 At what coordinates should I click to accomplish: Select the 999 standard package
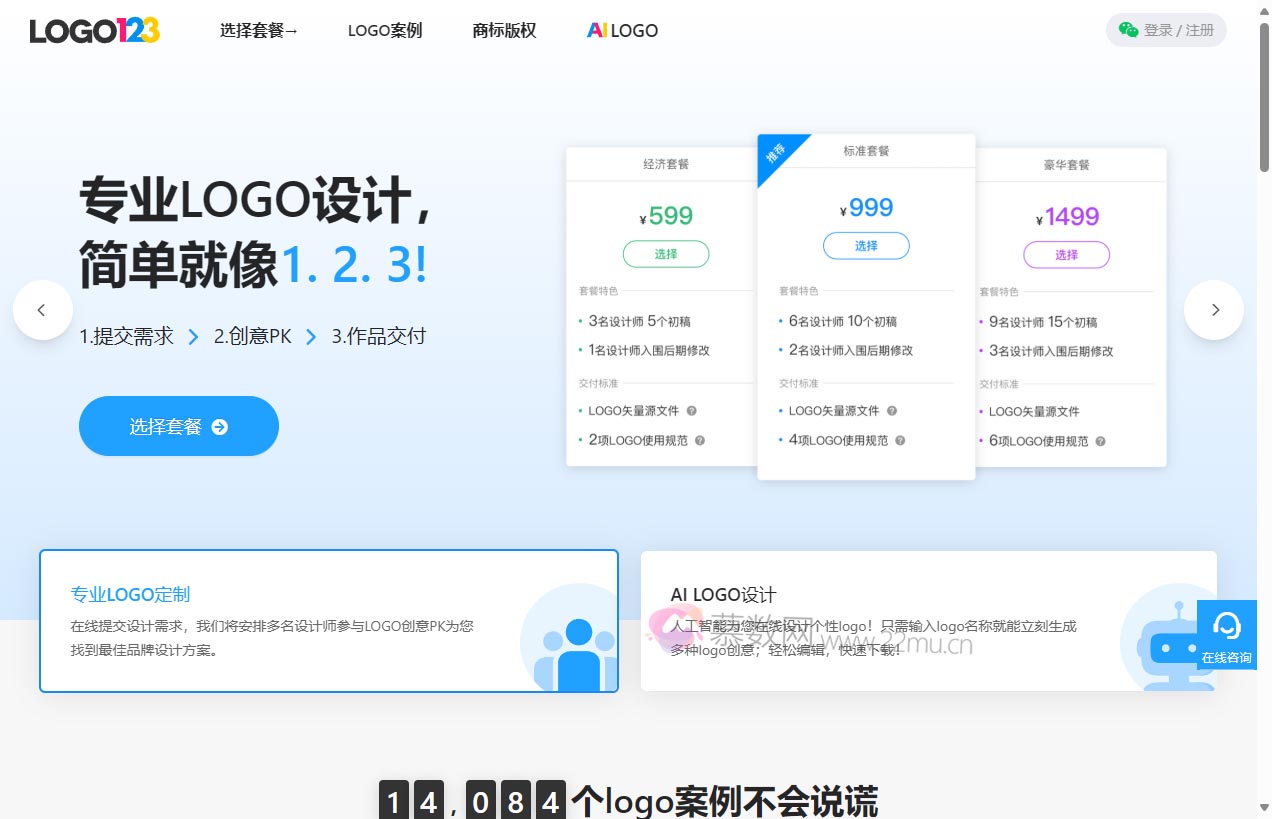pos(866,246)
